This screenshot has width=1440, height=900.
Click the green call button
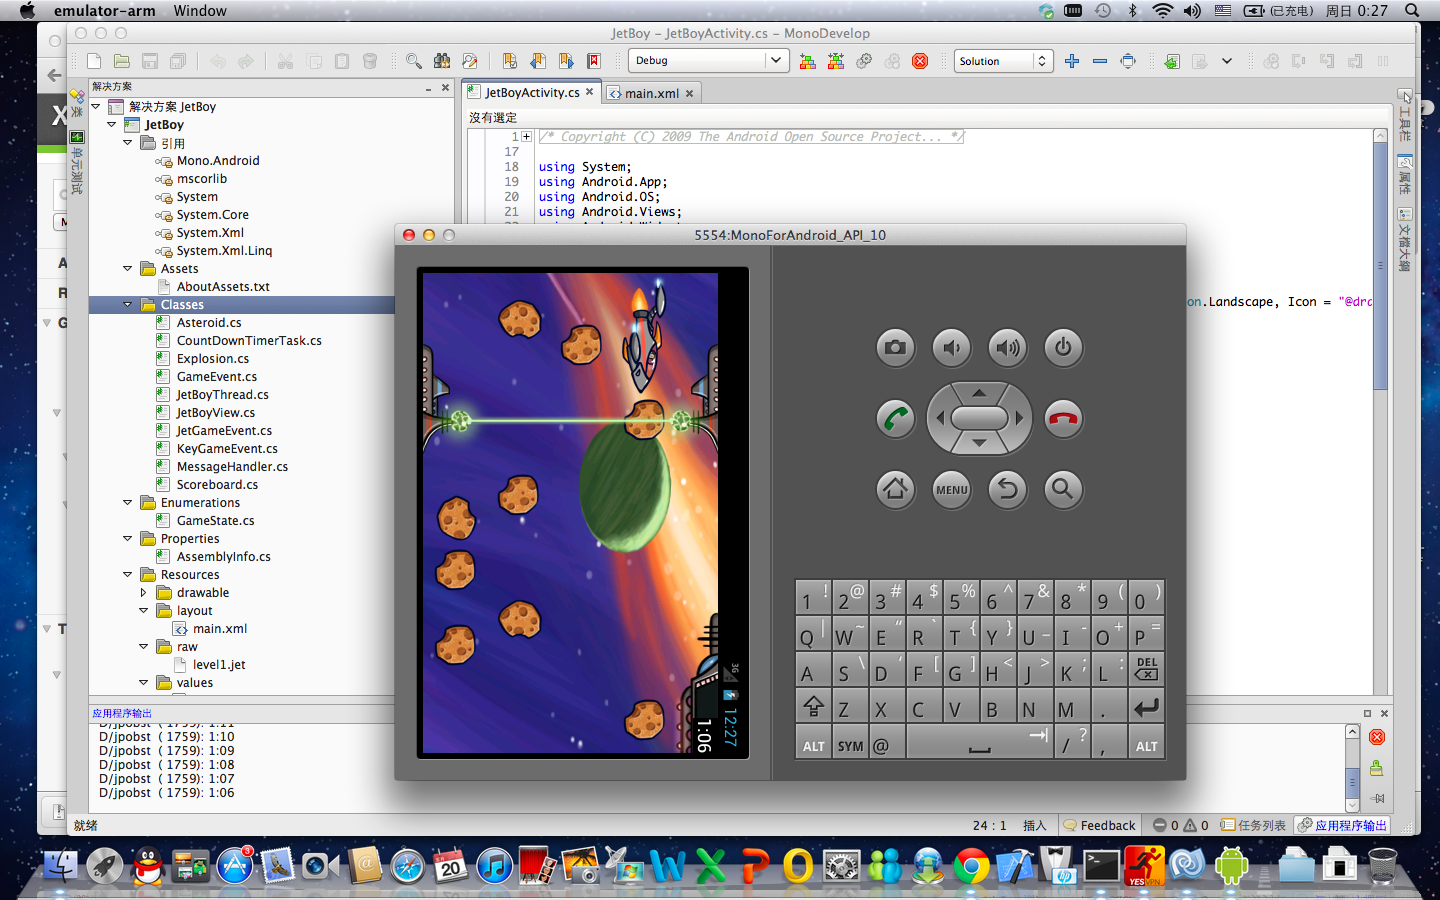[x=895, y=418]
